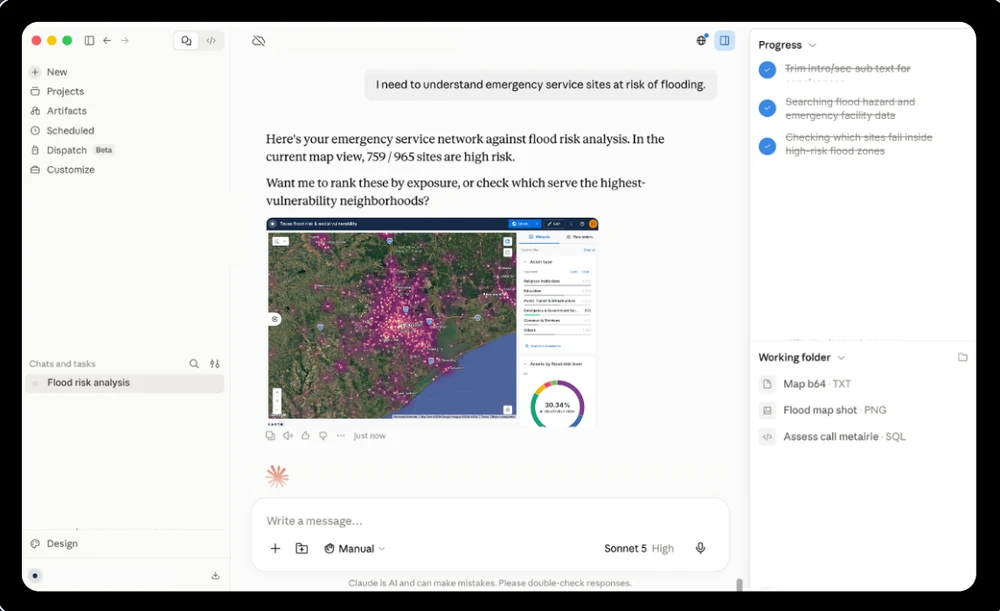Toggle the 'Checking which sites fall' progress check
The height and width of the screenshot is (611, 1000).
coord(767,146)
